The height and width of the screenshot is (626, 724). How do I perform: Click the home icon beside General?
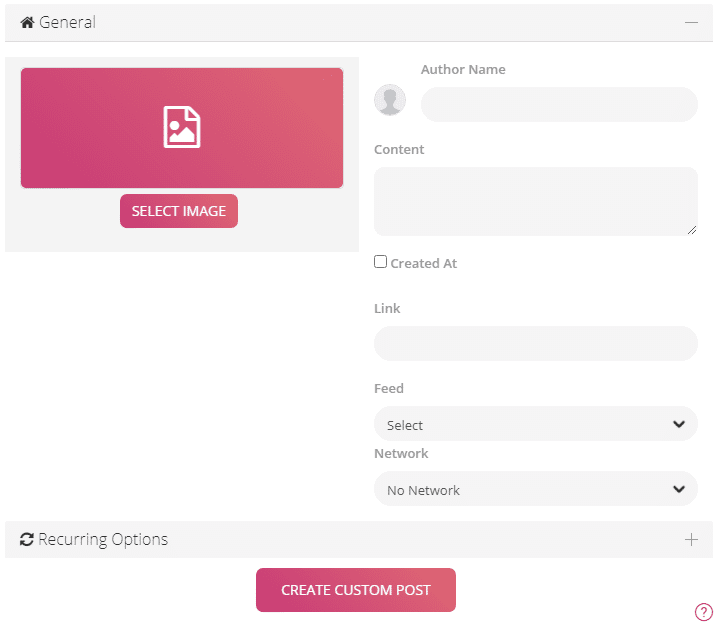(27, 22)
